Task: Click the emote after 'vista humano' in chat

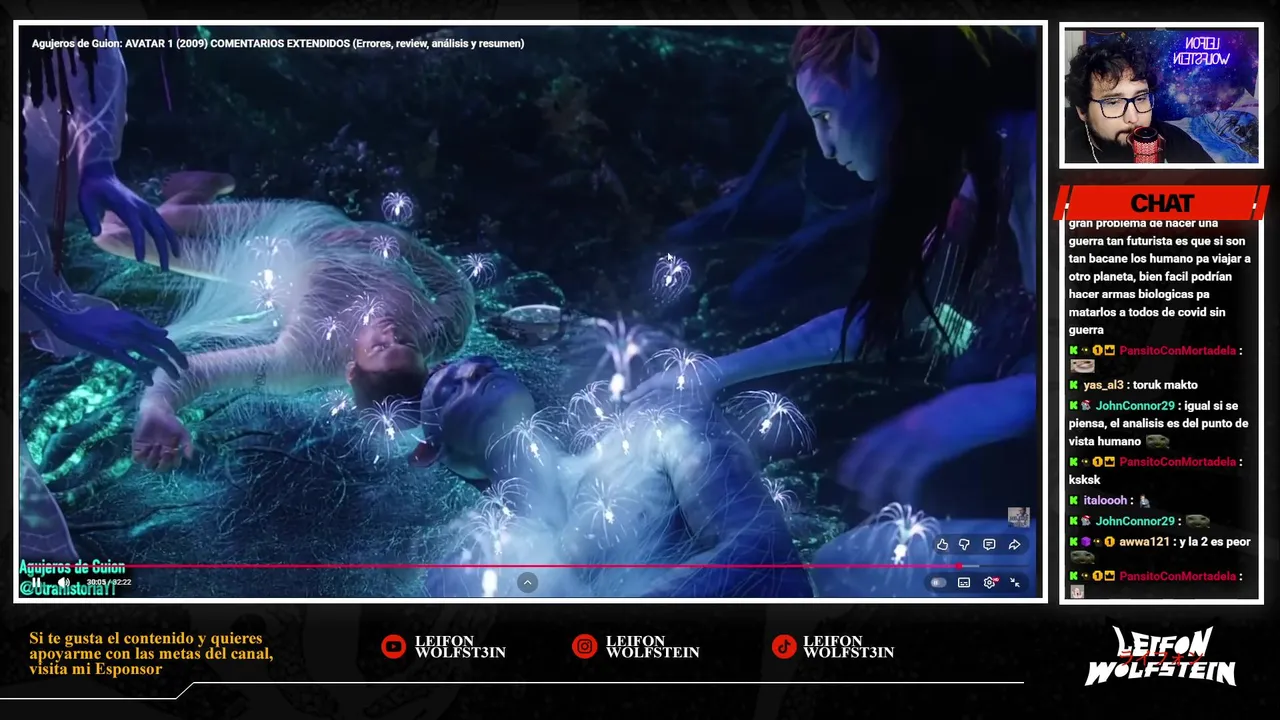Action: coord(1157,441)
